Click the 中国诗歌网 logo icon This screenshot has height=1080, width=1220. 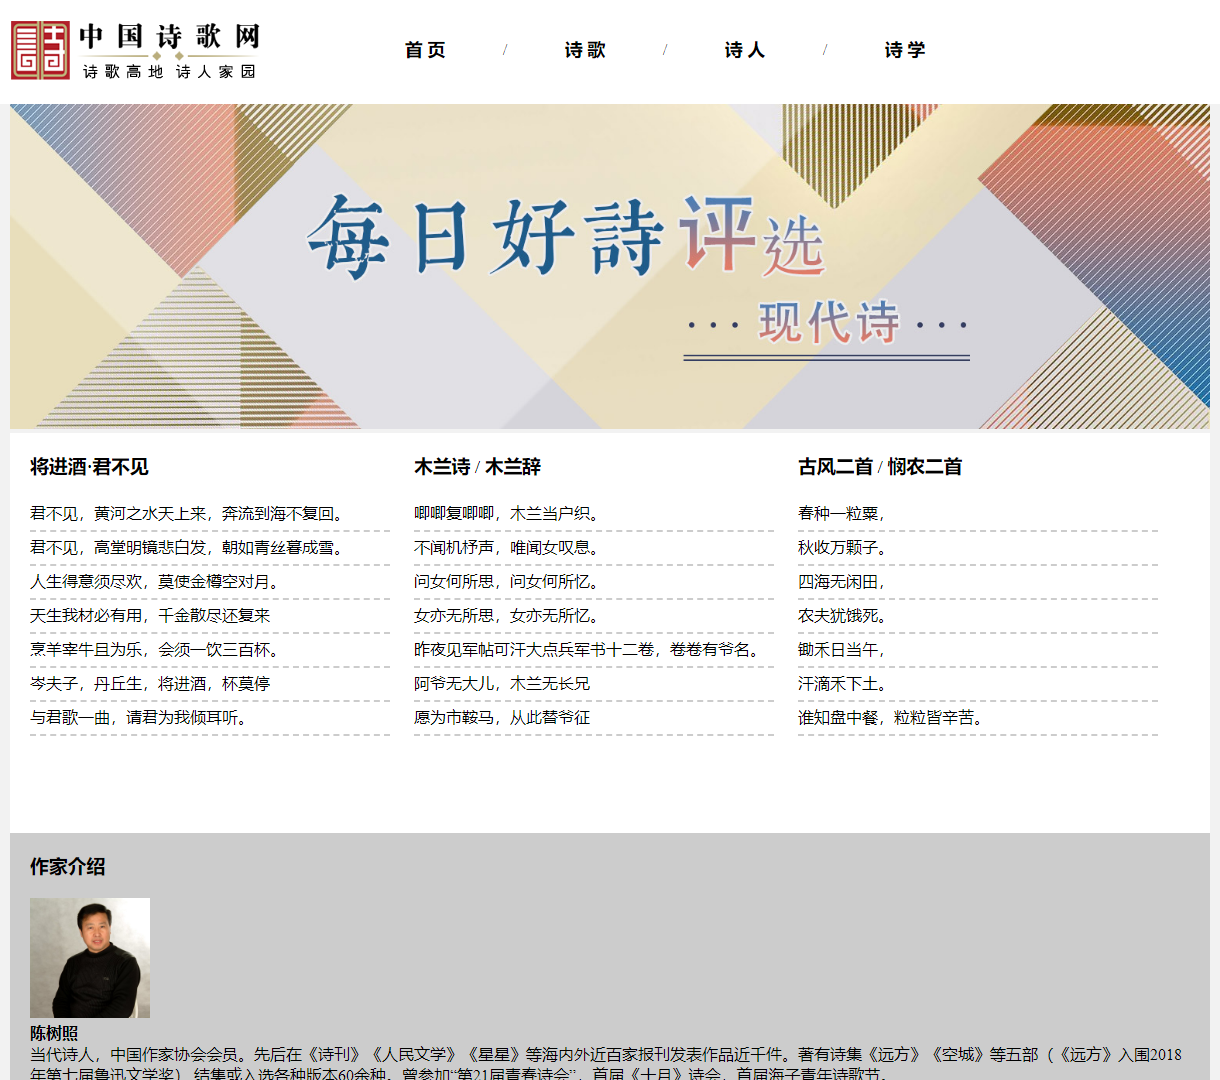[39, 49]
